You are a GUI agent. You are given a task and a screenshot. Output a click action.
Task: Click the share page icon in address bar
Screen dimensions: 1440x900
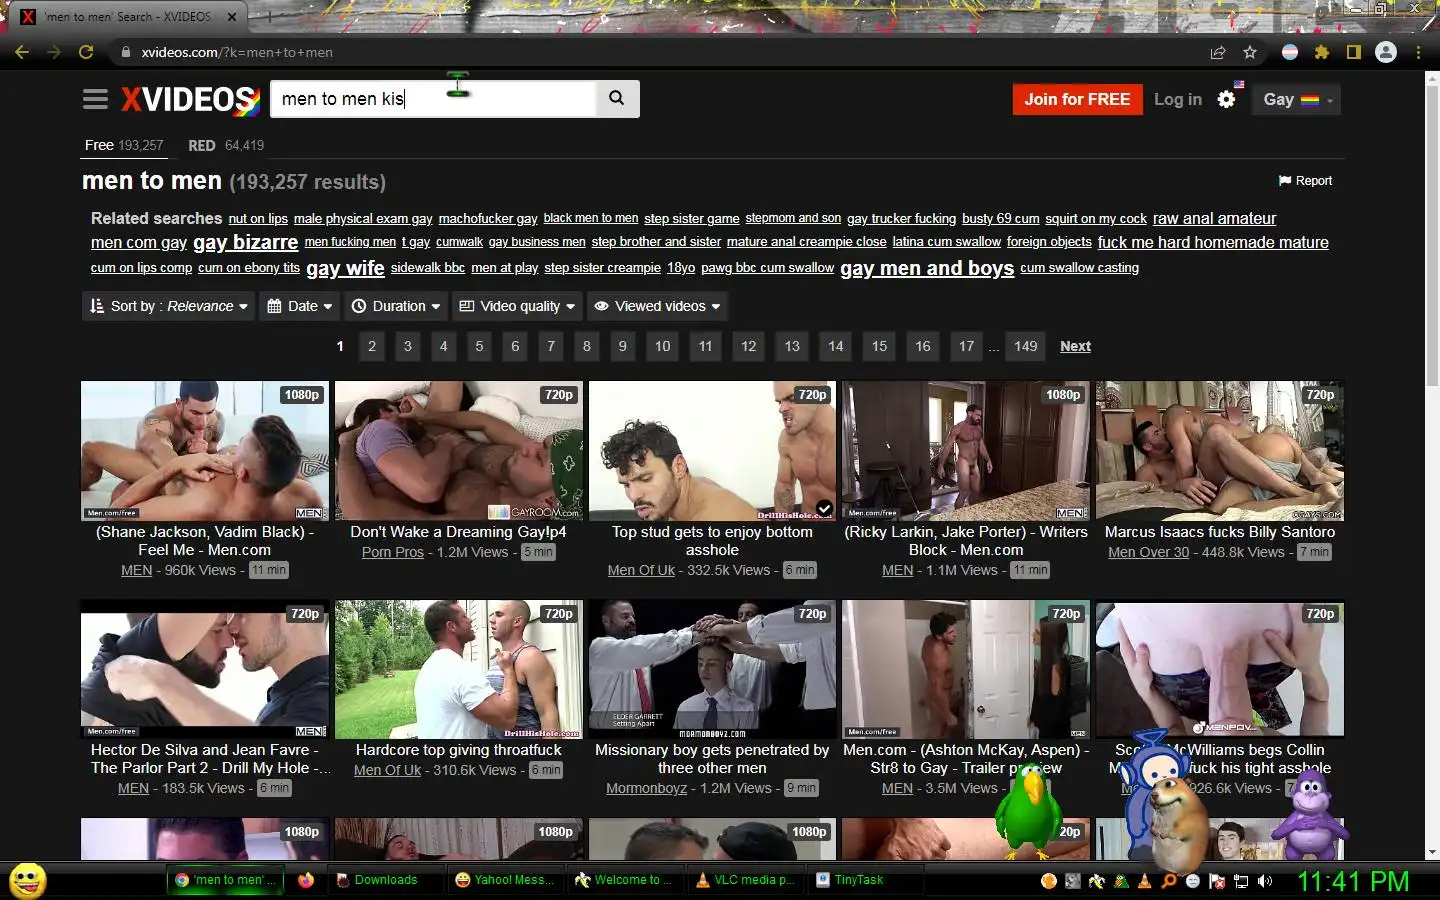coord(1218,52)
